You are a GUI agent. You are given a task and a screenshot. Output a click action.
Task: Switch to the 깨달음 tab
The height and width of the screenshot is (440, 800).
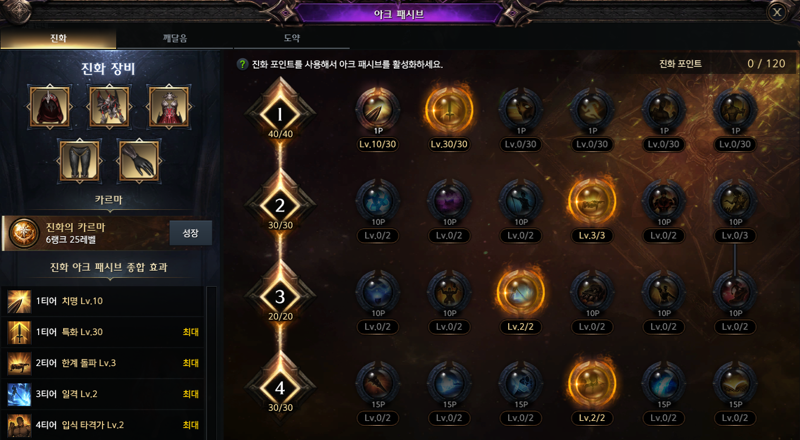175,38
